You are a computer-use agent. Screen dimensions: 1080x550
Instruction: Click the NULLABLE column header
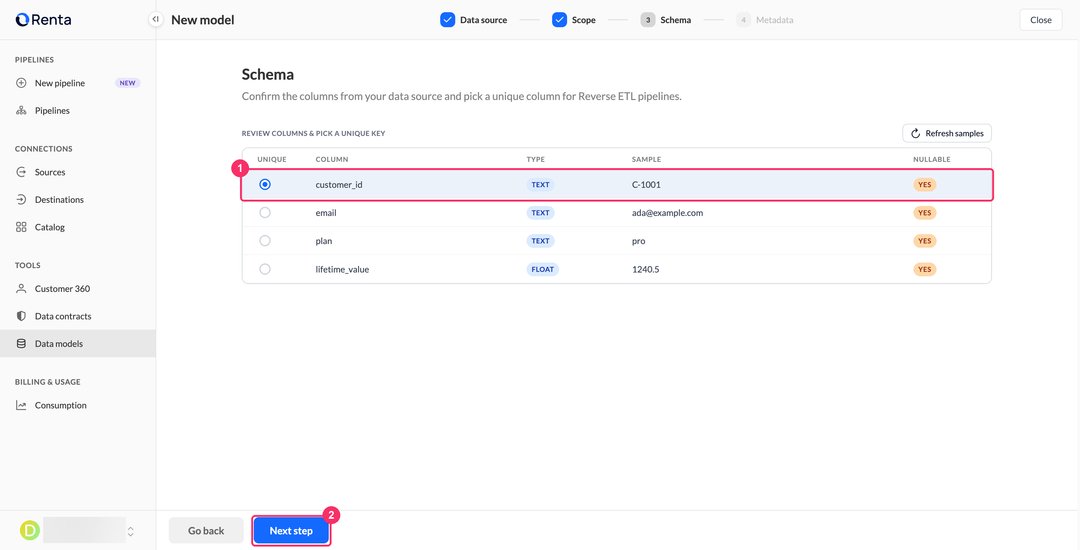coord(932,159)
